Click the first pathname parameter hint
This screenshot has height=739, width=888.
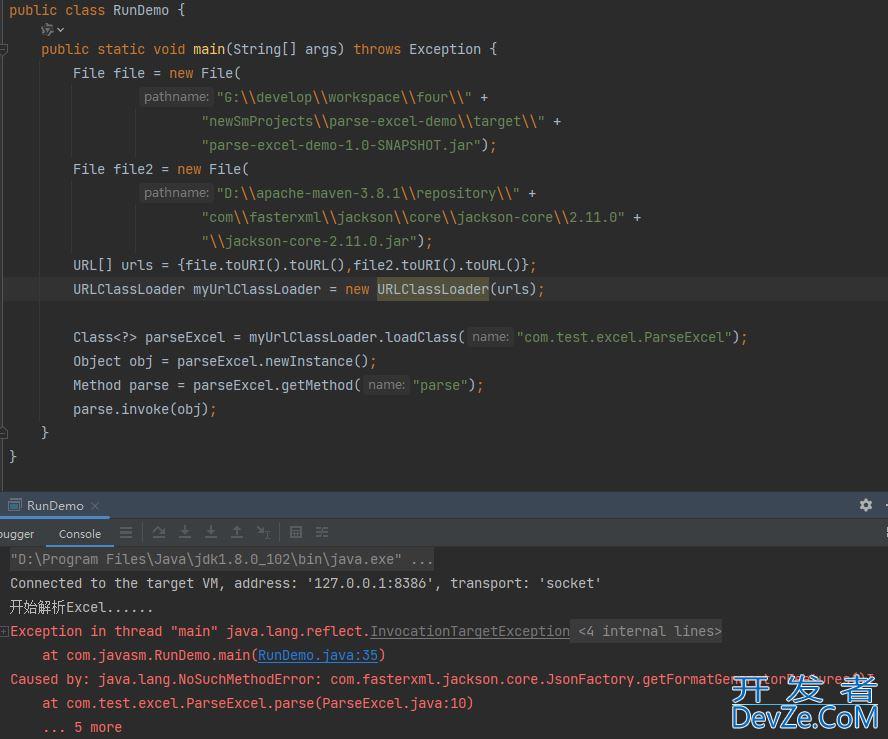pyautogui.click(x=176, y=97)
